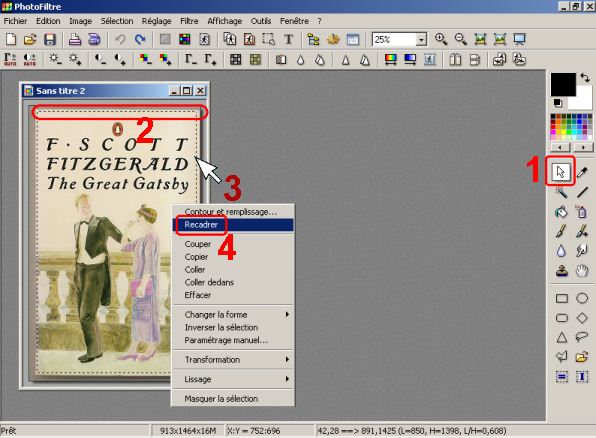This screenshot has height=438, width=596.
Task: Choose the Triangle selection shape
Action: [x=562, y=337]
